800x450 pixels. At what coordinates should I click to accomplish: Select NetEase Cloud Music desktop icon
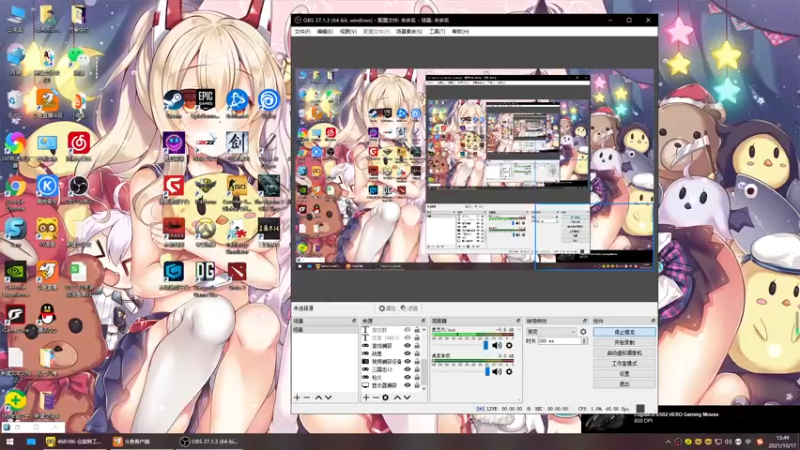click(78, 145)
